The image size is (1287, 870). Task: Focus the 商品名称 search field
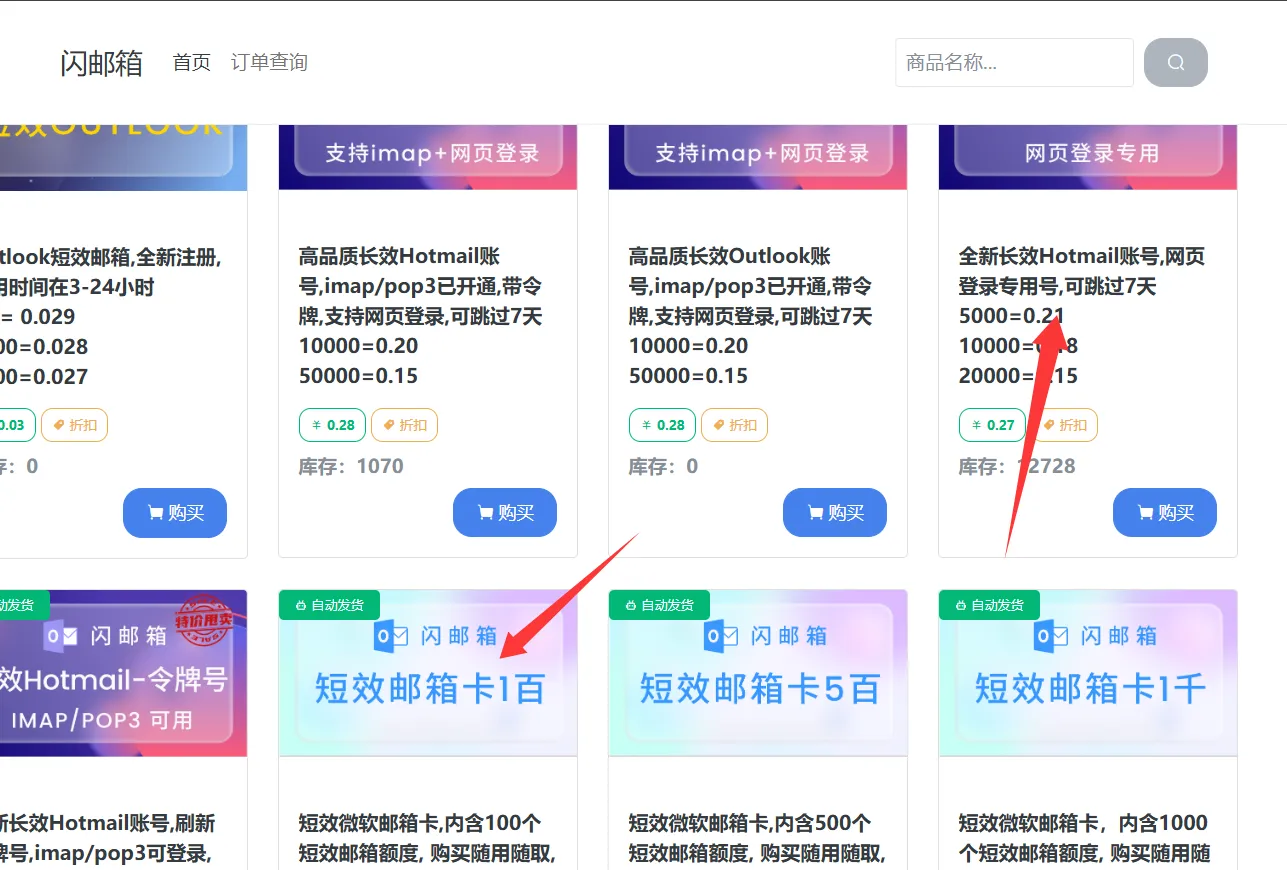pyautogui.click(x=1014, y=63)
